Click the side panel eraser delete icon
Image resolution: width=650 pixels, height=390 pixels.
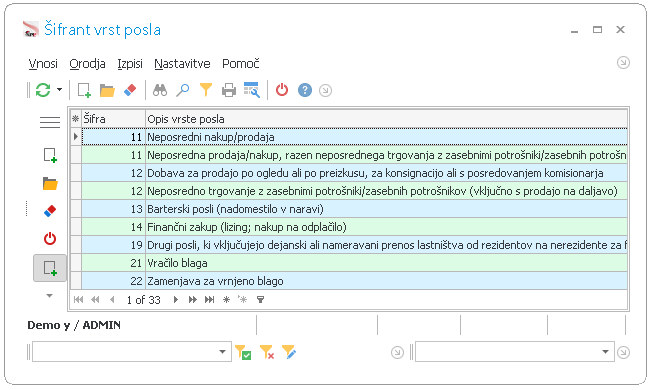(x=50, y=211)
